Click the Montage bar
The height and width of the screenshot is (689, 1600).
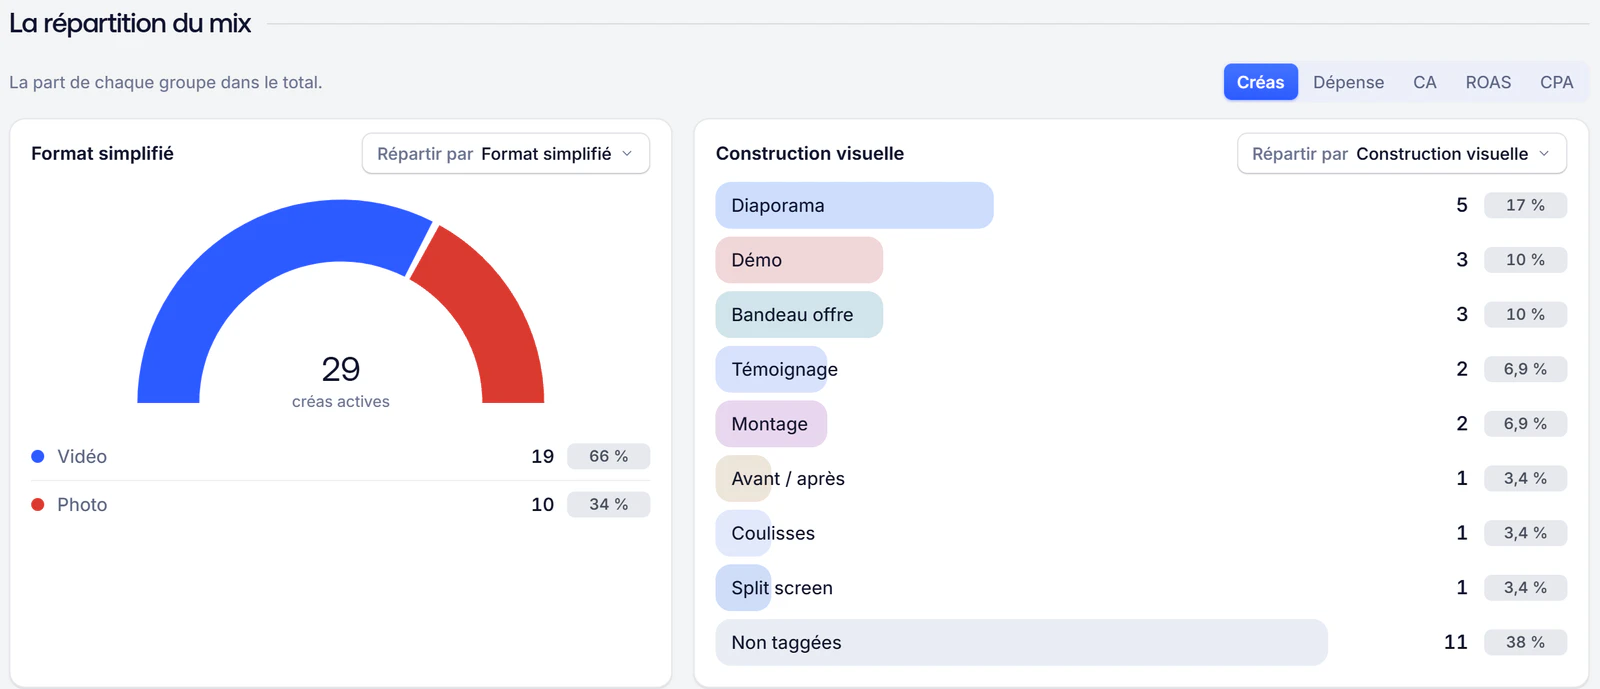771,424
